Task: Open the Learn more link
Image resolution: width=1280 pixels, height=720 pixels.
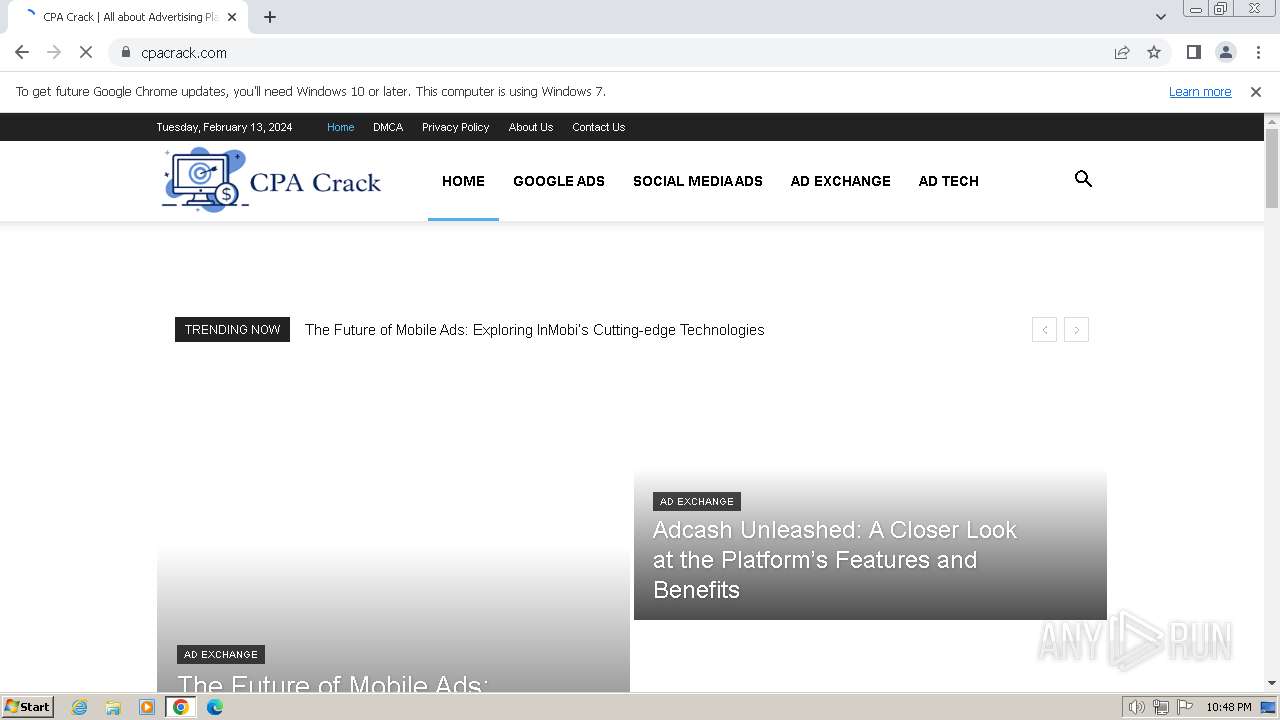Action: [1200, 91]
